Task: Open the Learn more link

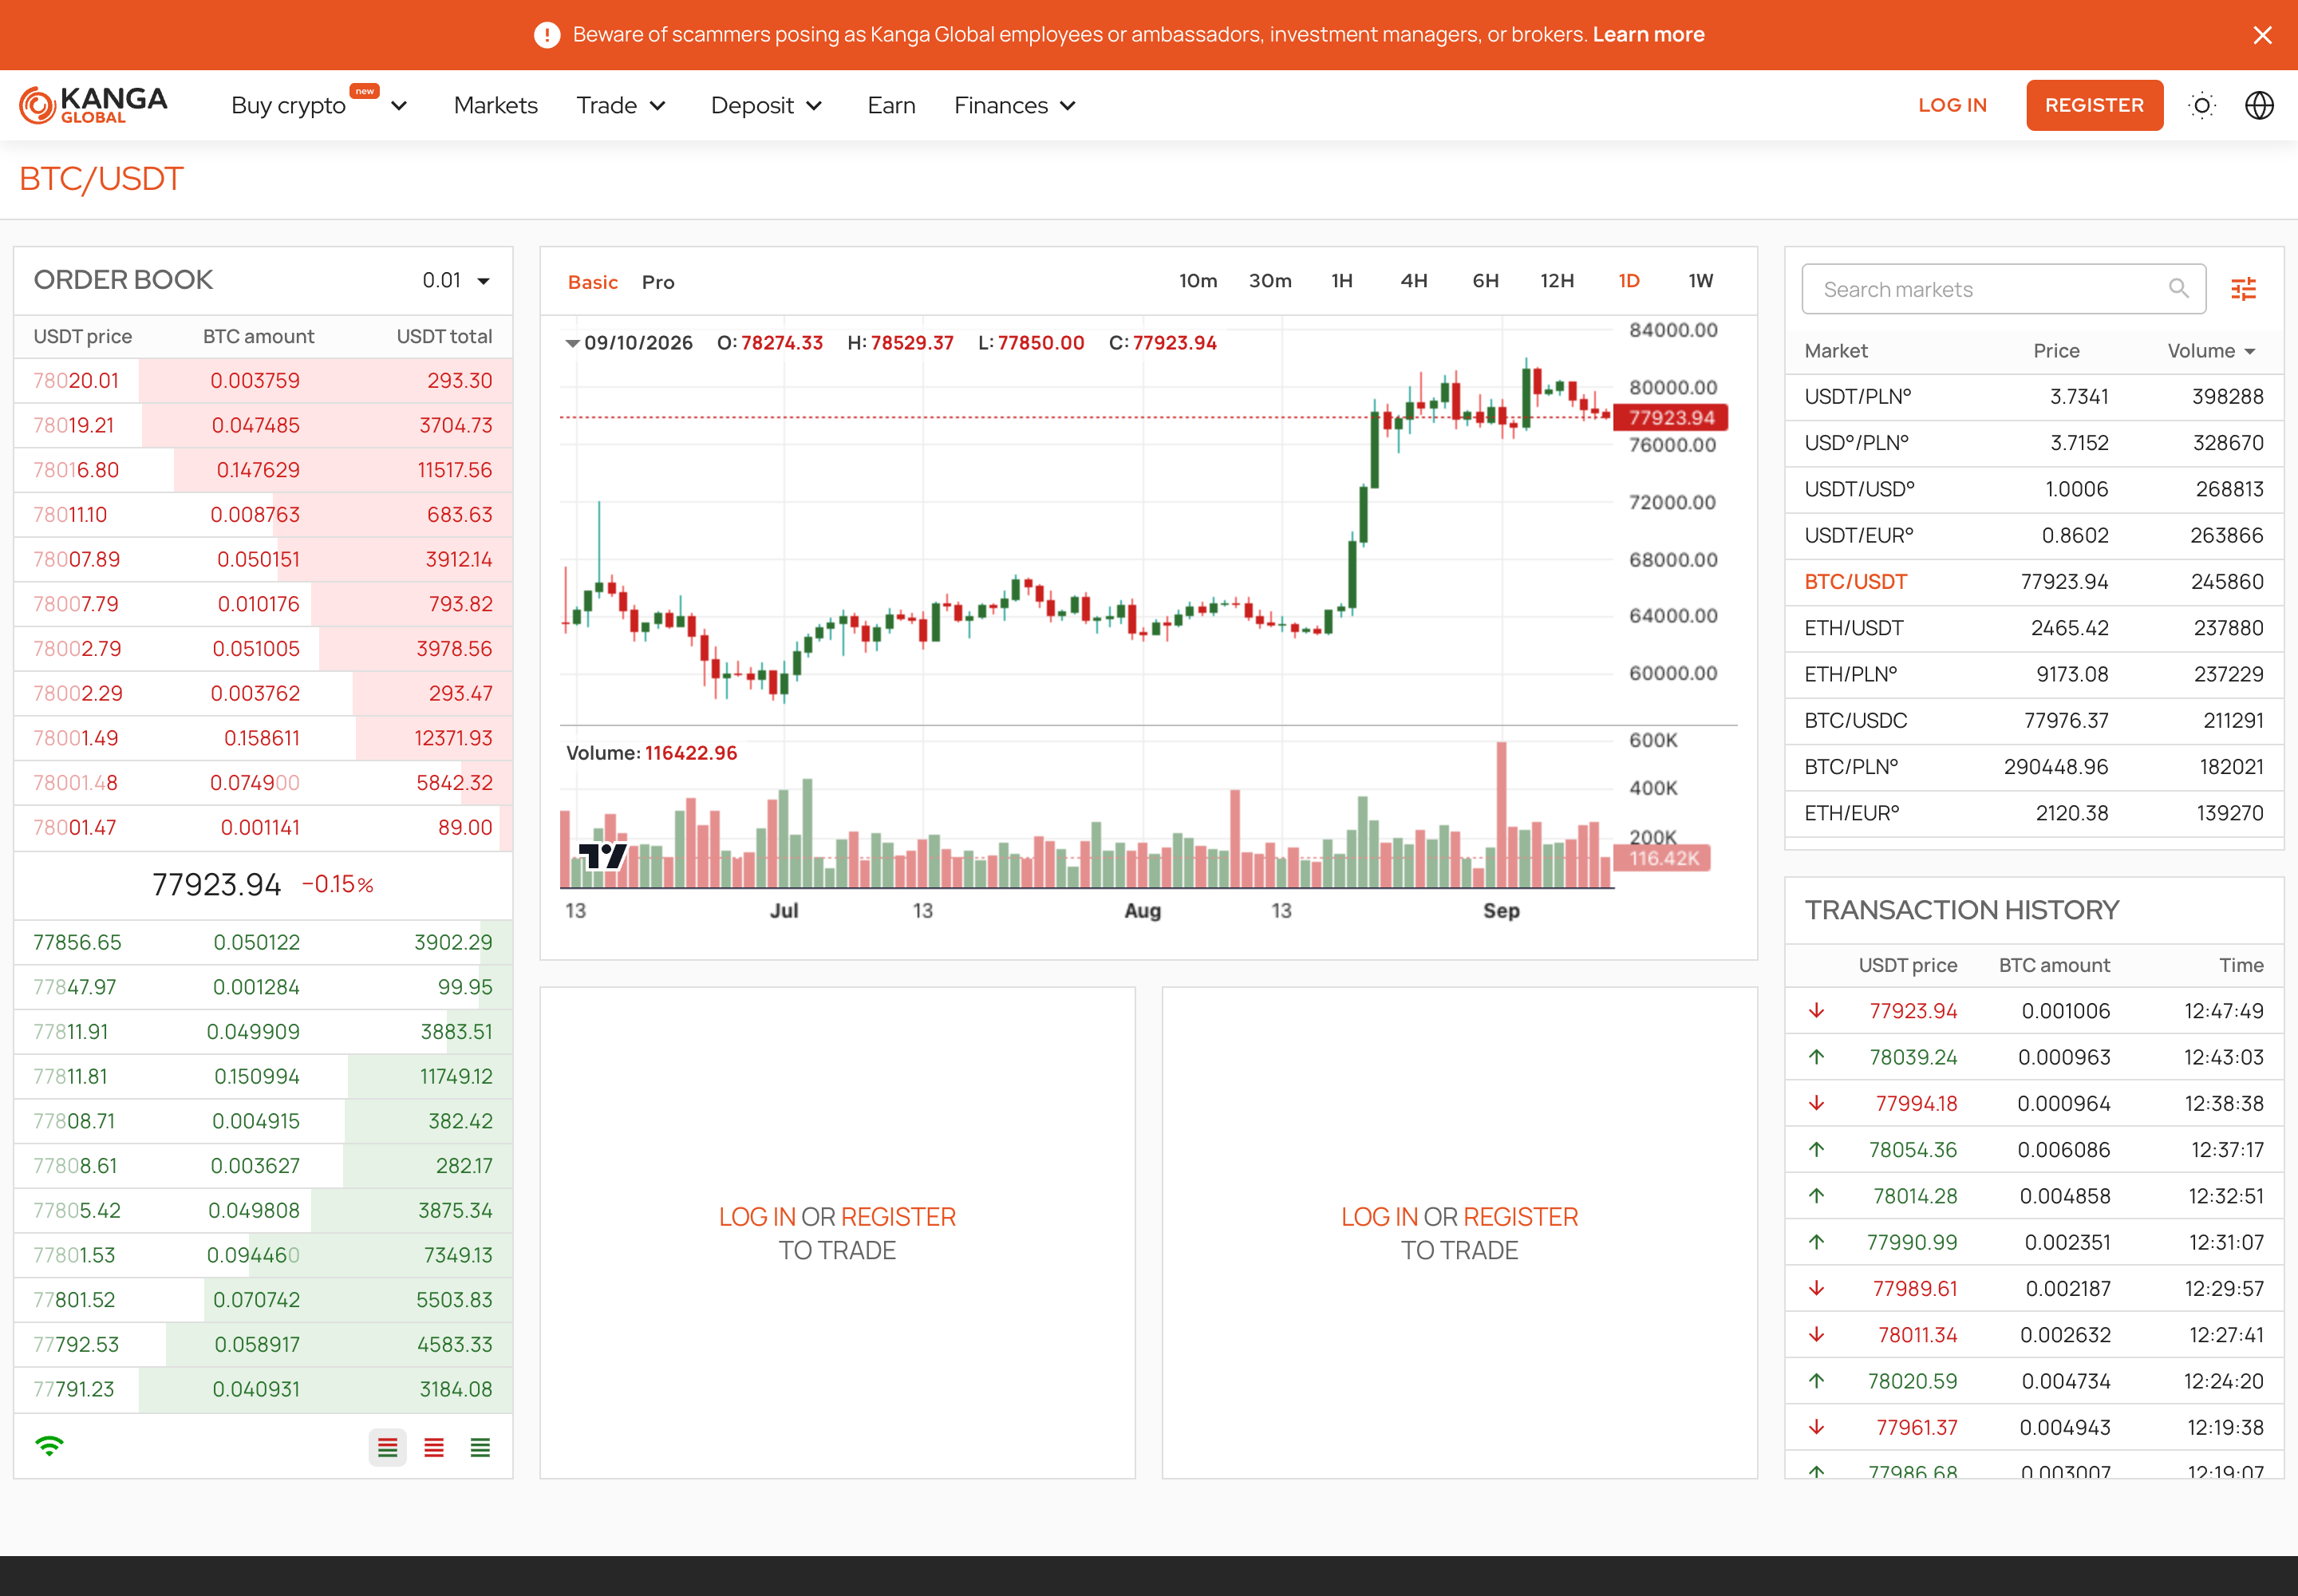Action: (x=1648, y=34)
